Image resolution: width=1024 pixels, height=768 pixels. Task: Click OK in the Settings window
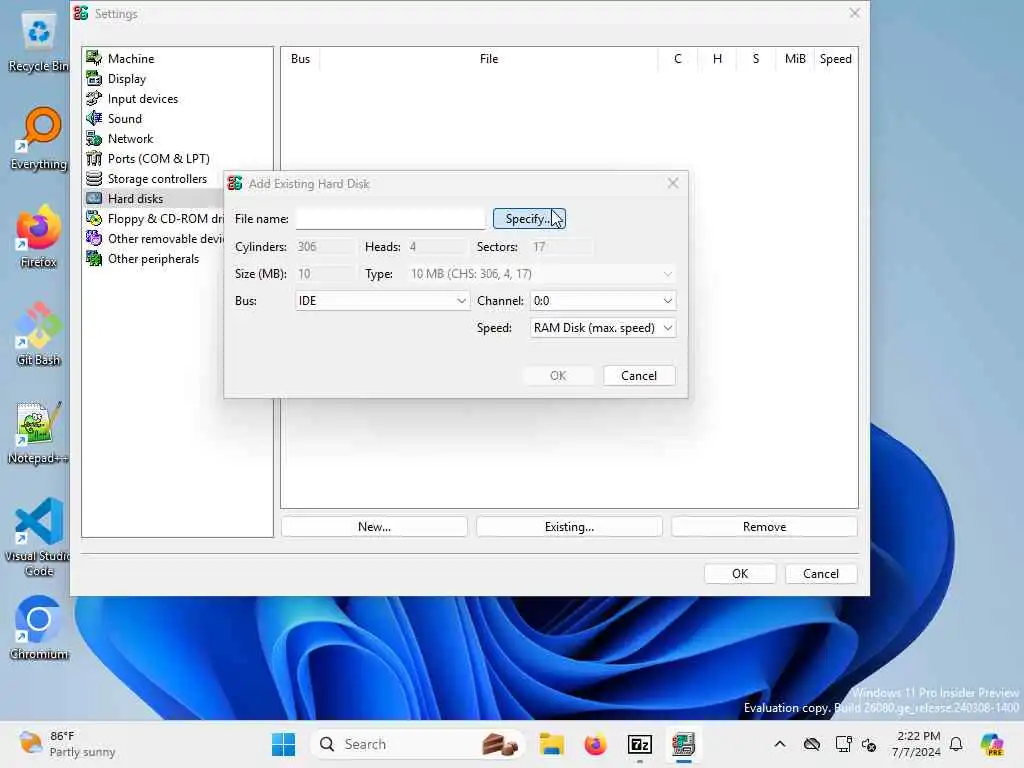coord(740,573)
